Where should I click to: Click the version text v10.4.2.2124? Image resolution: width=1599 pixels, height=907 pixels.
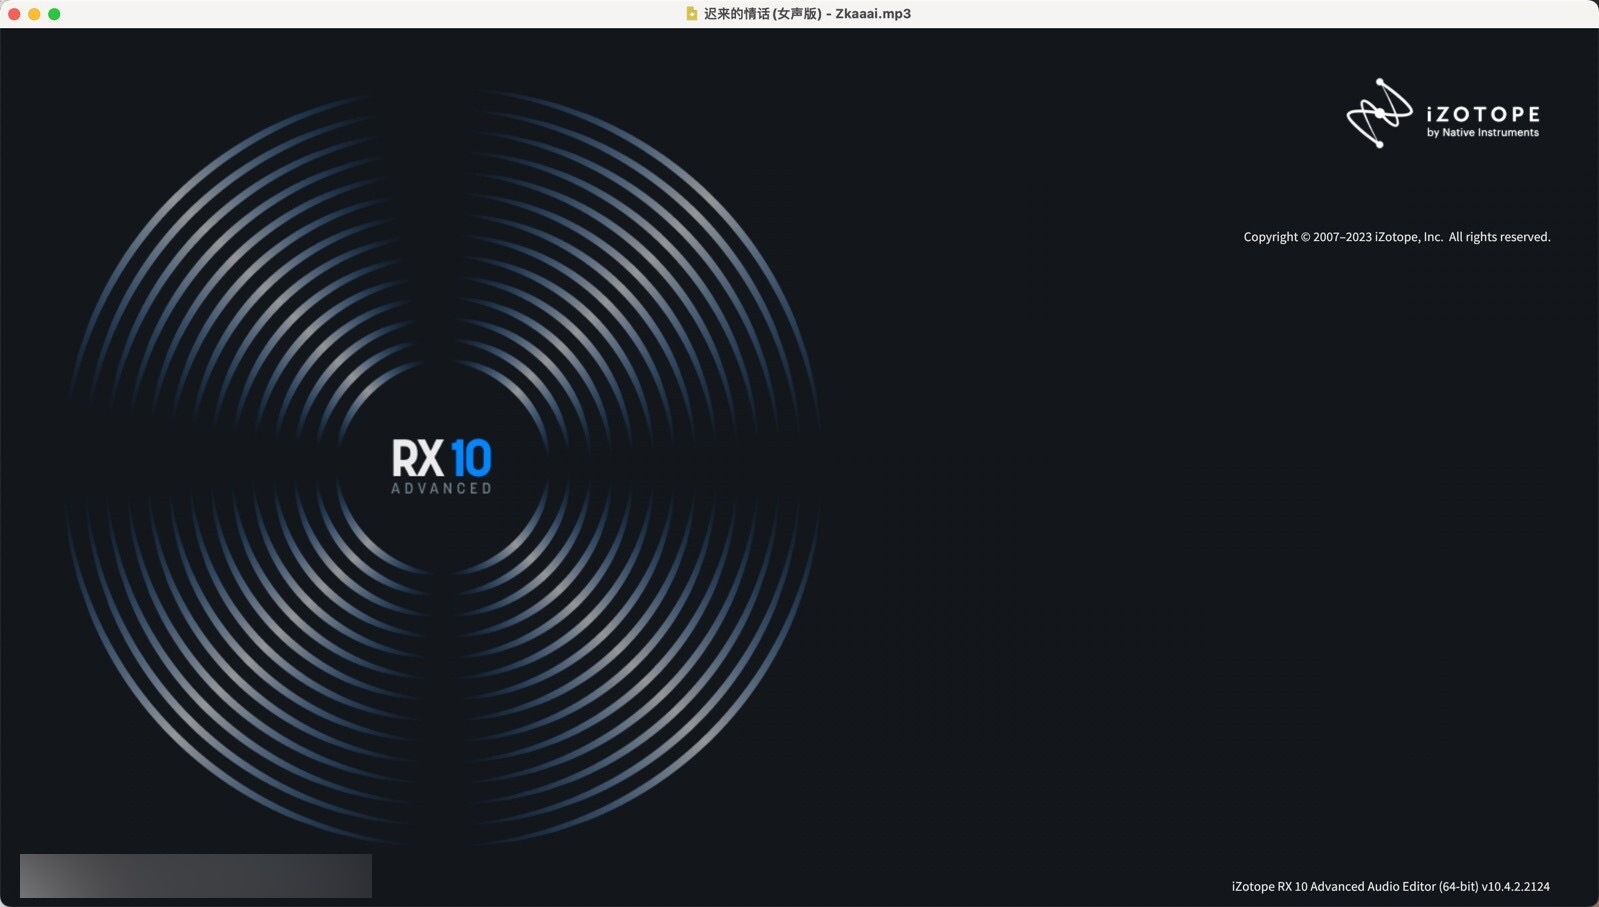tap(1516, 886)
